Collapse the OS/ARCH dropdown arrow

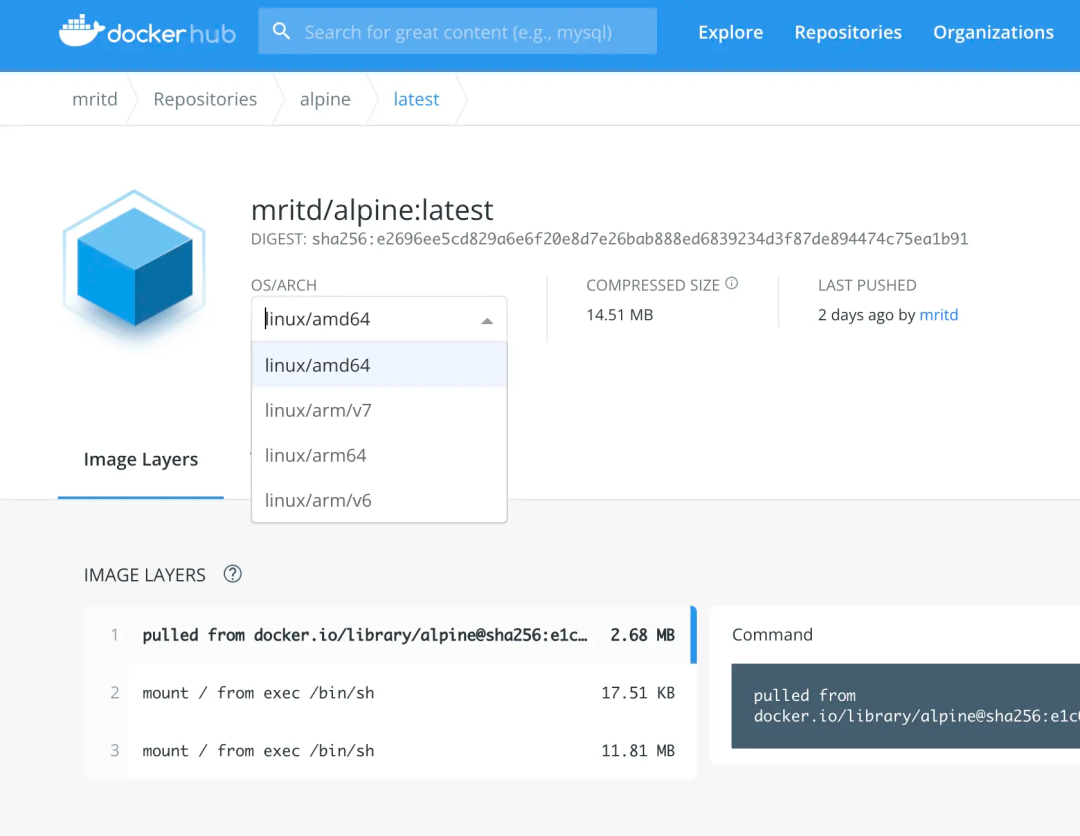tap(487, 320)
